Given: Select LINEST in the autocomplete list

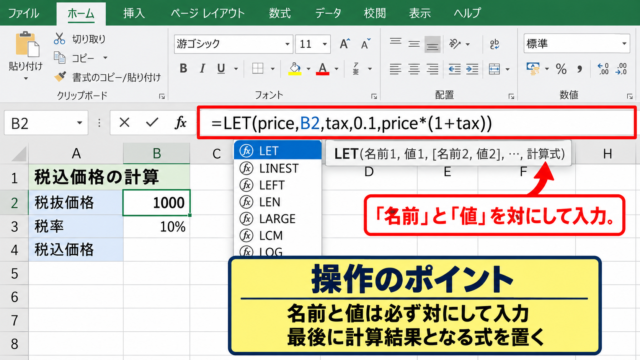Looking at the screenshot, I should [x=278, y=168].
